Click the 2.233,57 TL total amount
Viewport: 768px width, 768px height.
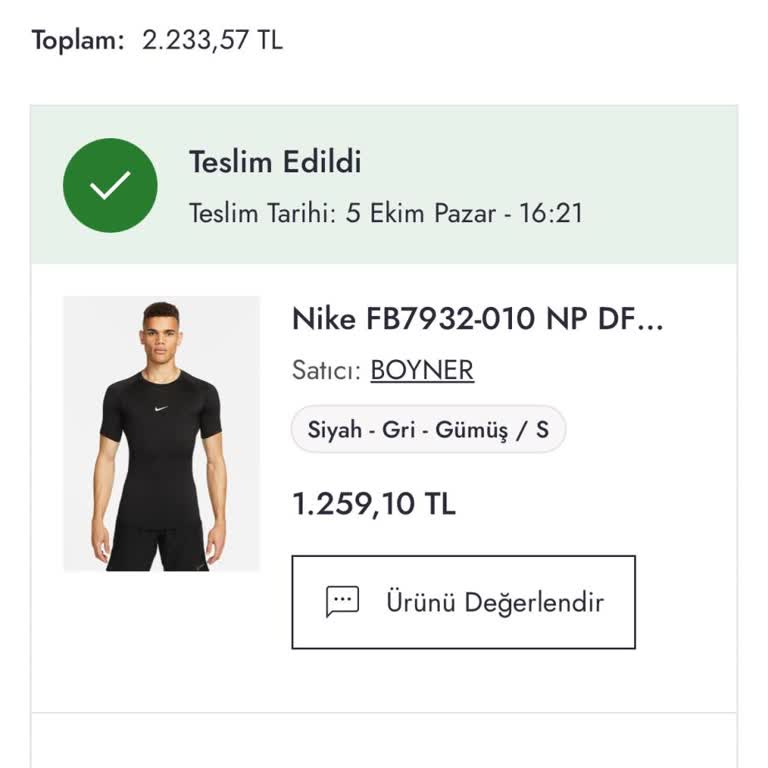pyautogui.click(x=212, y=41)
